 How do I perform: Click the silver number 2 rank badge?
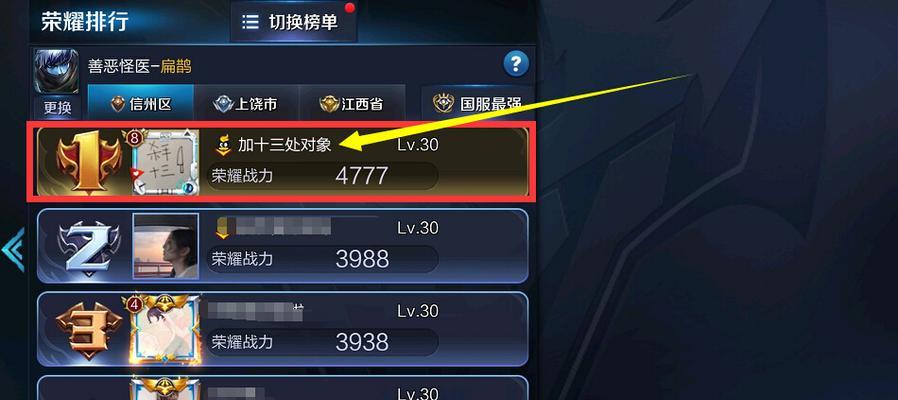[x=88, y=247]
